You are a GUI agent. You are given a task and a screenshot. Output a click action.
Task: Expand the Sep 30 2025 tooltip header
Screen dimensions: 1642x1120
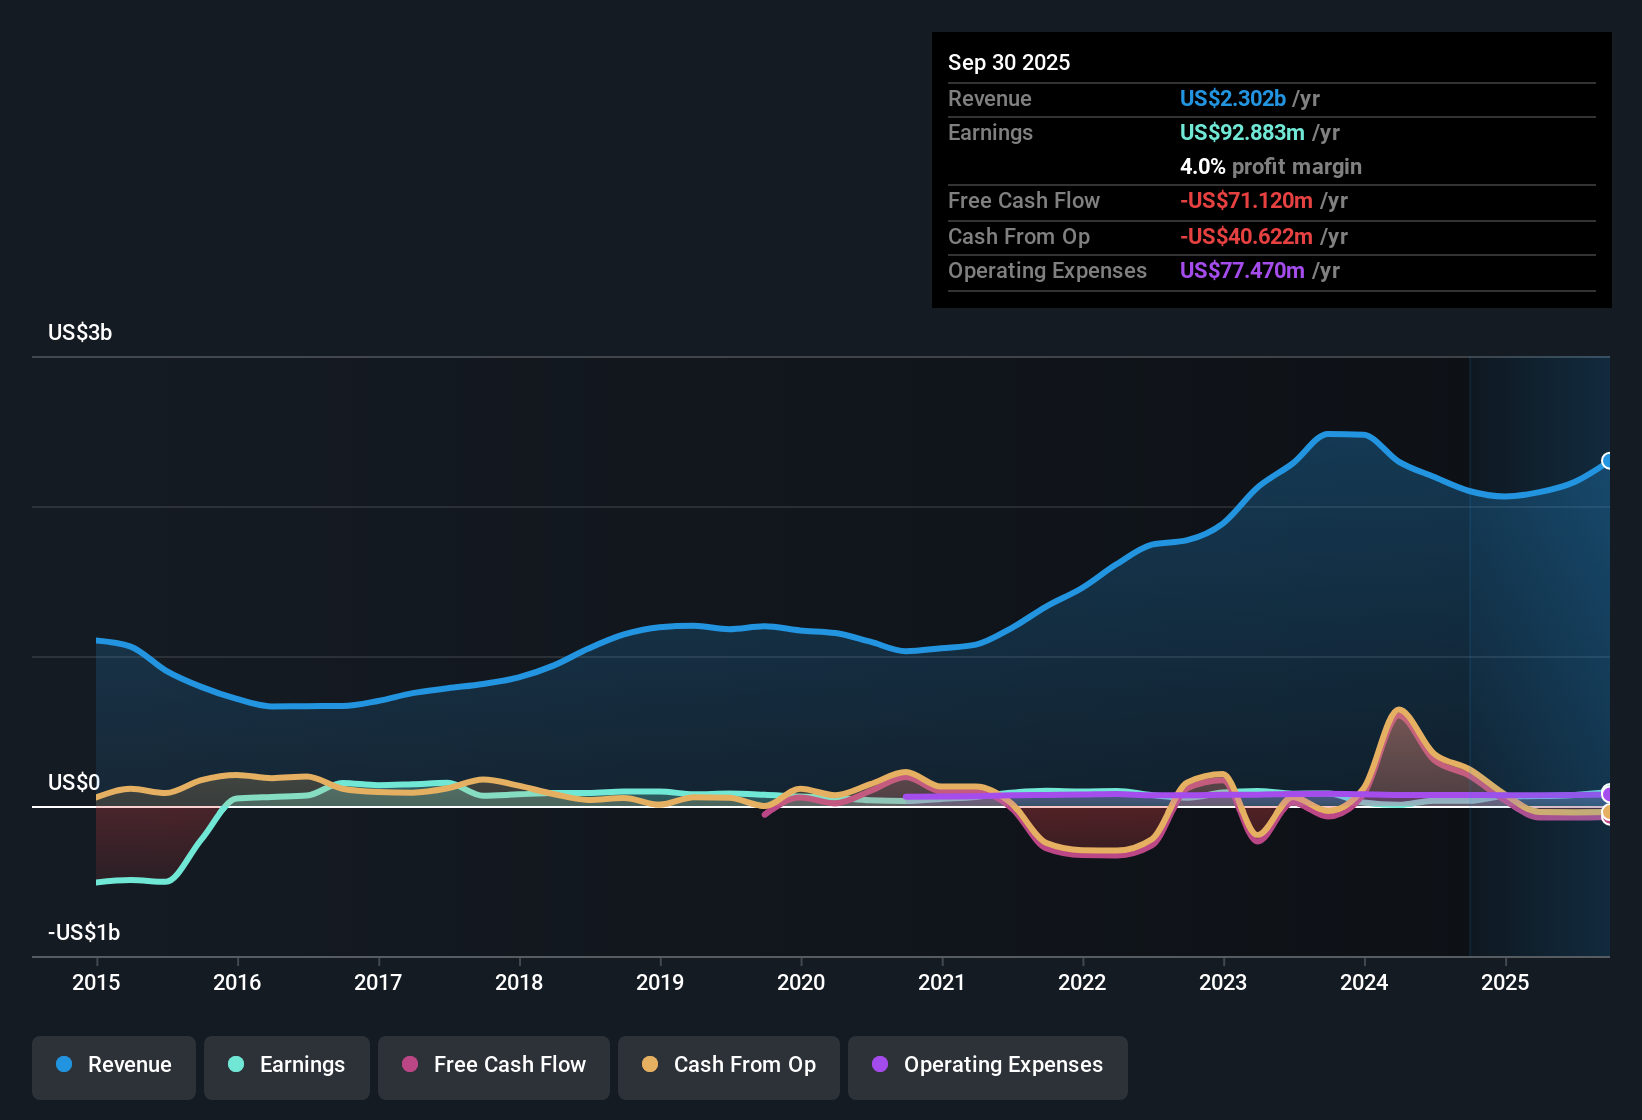click(1009, 62)
